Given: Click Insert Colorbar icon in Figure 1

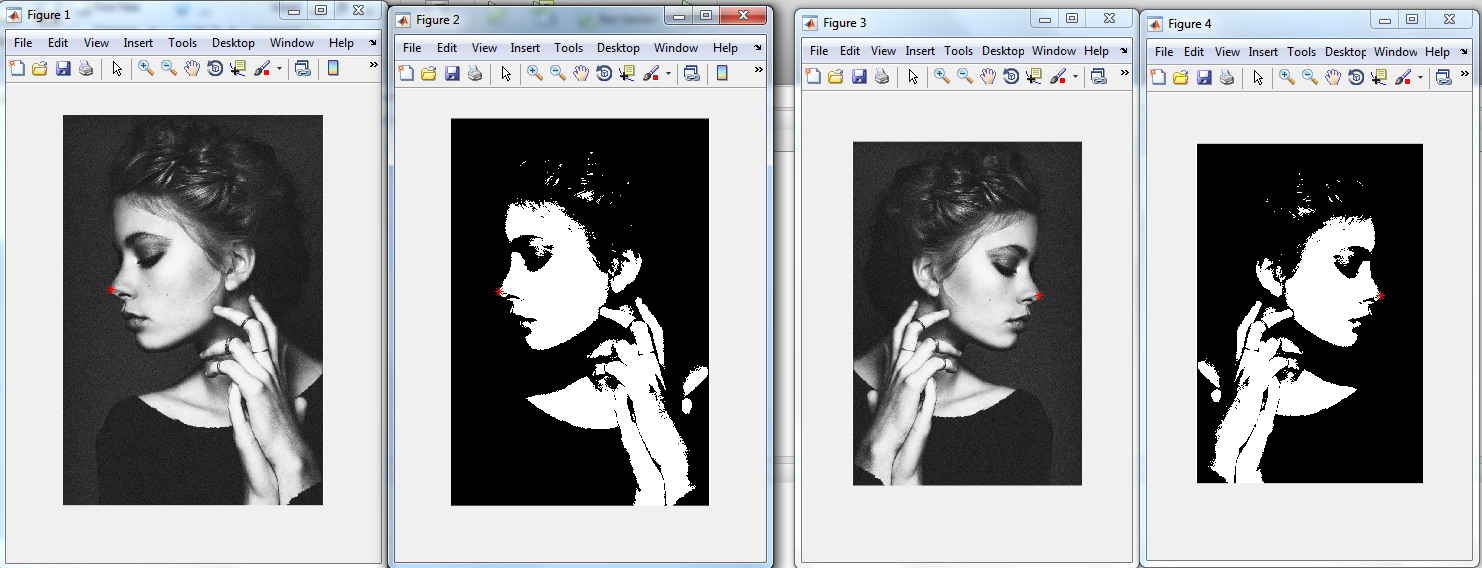Looking at the screenshot, I should [x=333, y=68].
